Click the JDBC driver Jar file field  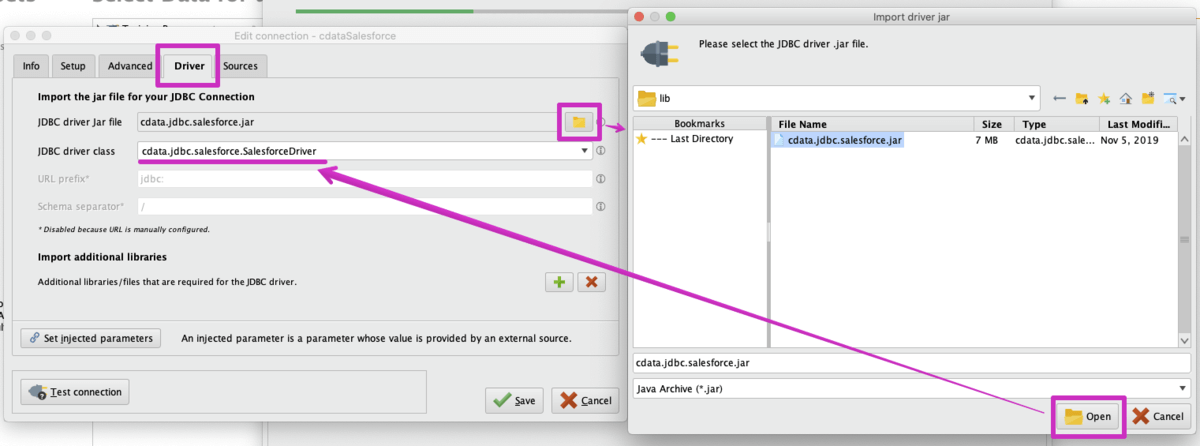349,122
